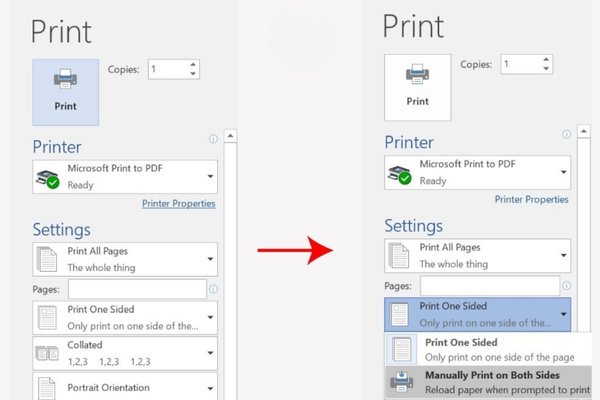The image size is (600, 400).
Task: Click the printer info icon in right panel
Action: coord(566,135)
